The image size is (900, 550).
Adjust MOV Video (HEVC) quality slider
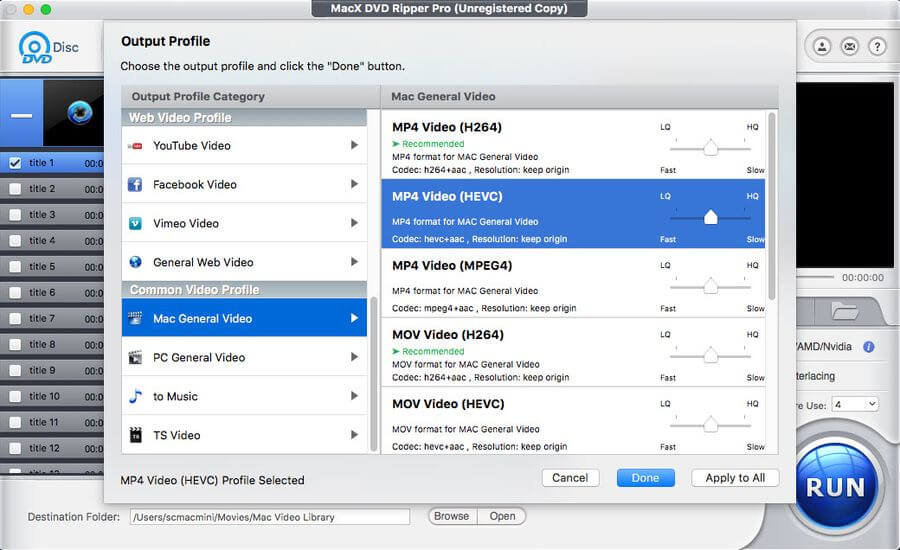pyautogui.click(x=711, y=424)
